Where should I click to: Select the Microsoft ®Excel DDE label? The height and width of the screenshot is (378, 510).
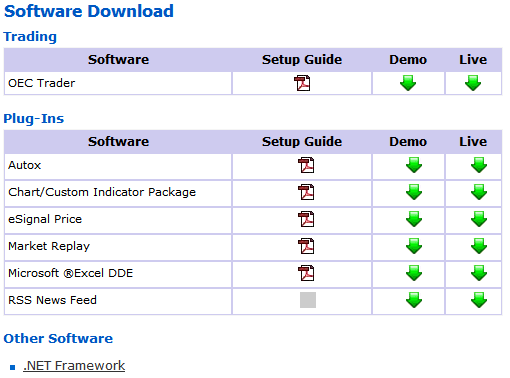coord(71,273)
